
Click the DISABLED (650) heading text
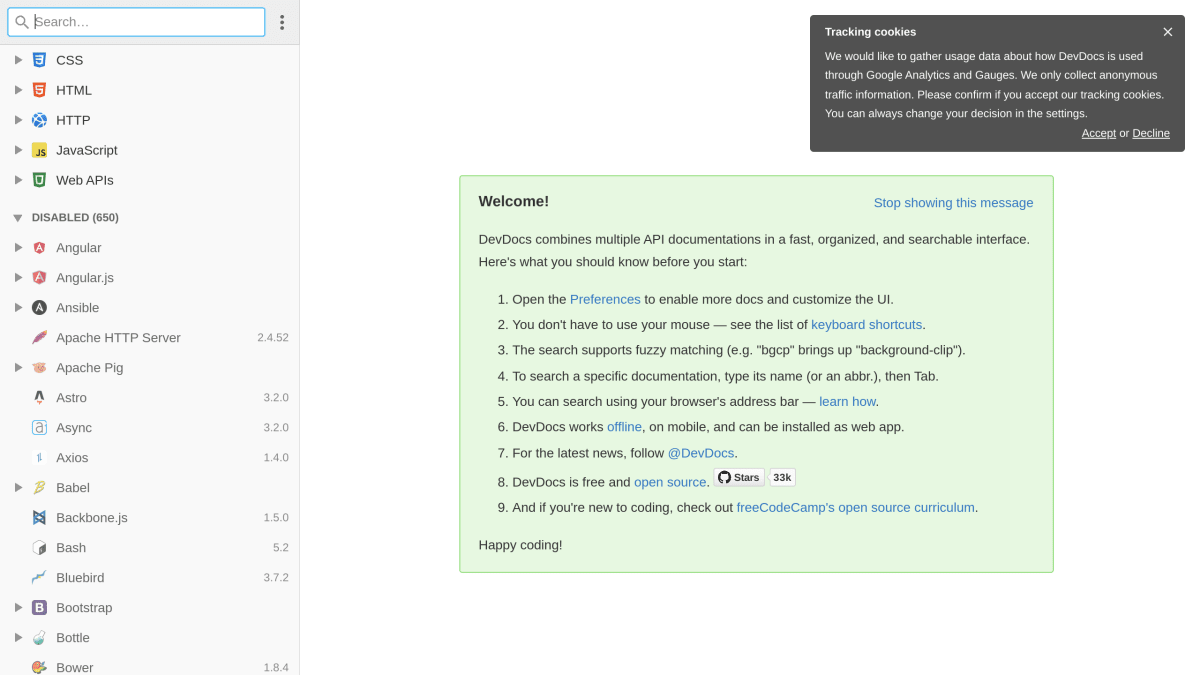pyautogui.click(x=75, y=218)
